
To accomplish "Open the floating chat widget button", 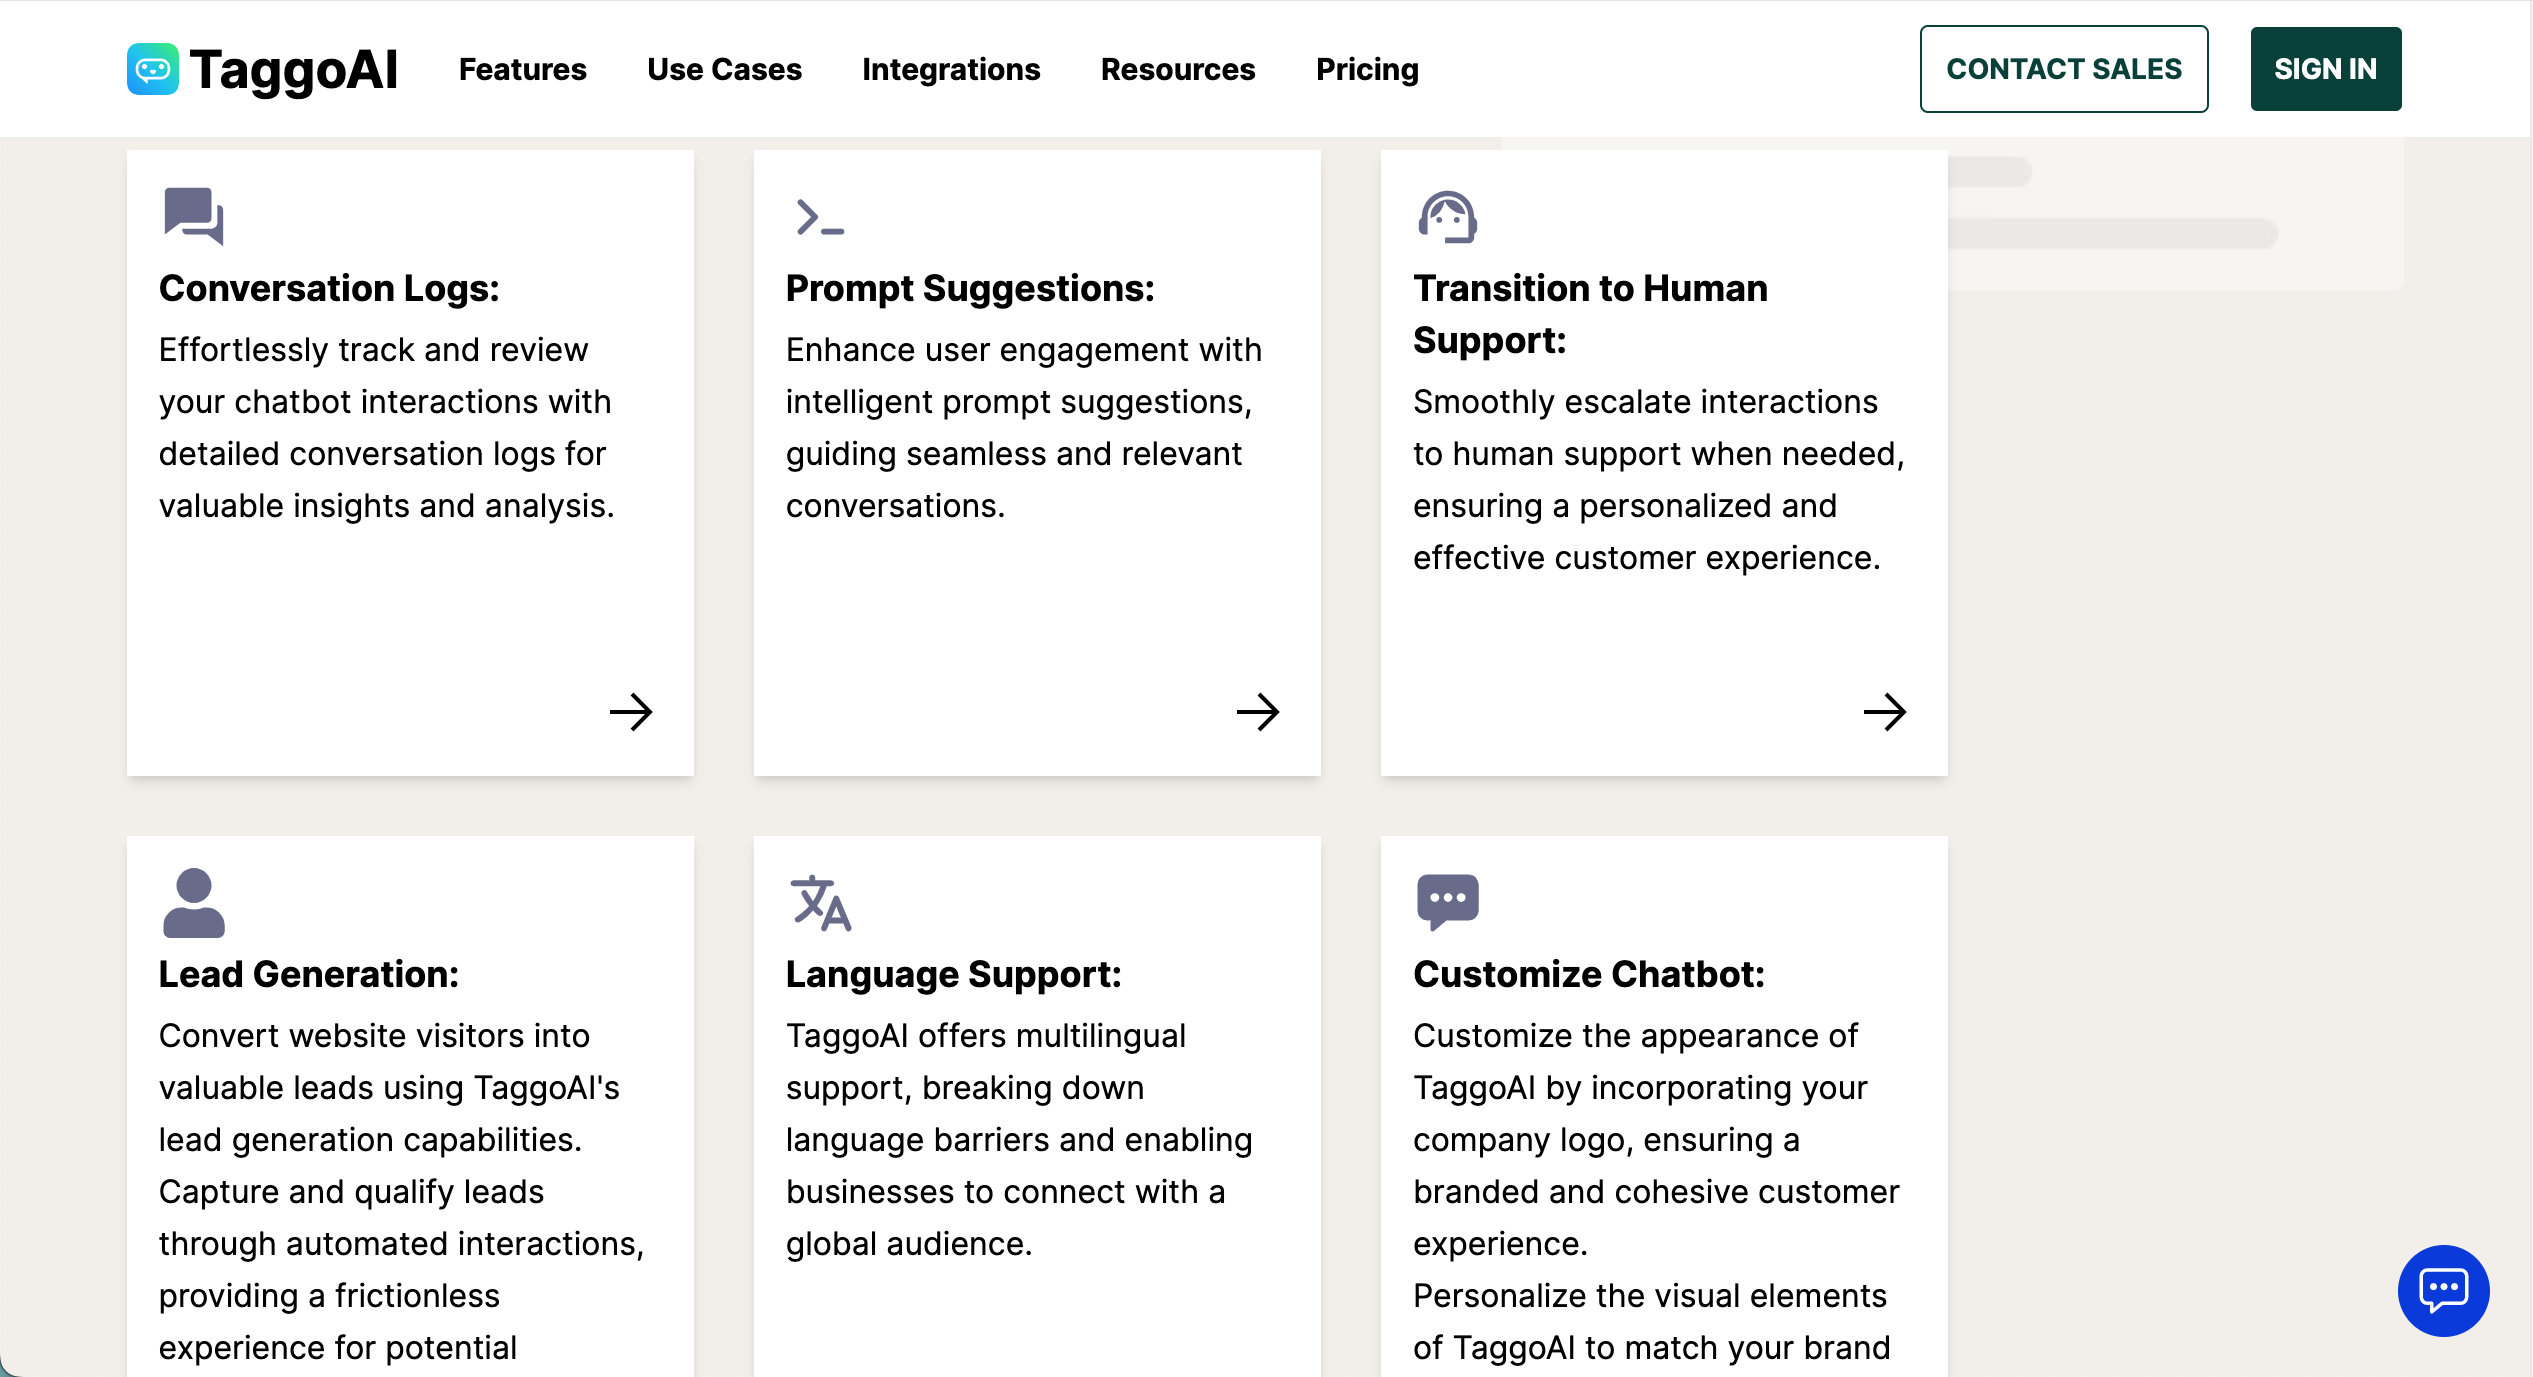I will 2443,1290.
